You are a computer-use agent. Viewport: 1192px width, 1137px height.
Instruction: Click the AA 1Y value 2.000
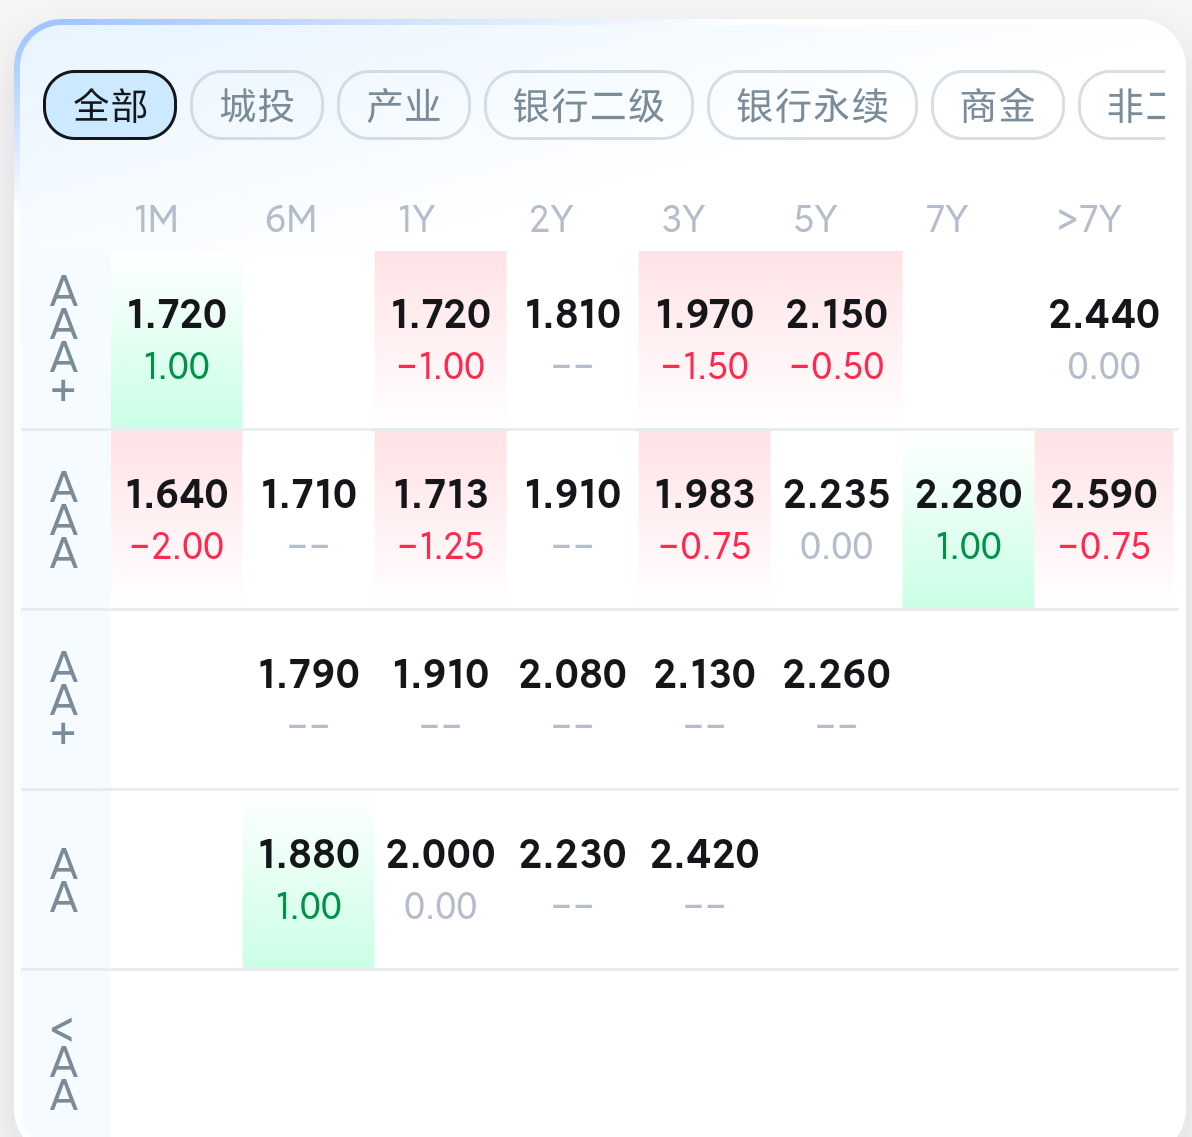click(x=441, y=879)
